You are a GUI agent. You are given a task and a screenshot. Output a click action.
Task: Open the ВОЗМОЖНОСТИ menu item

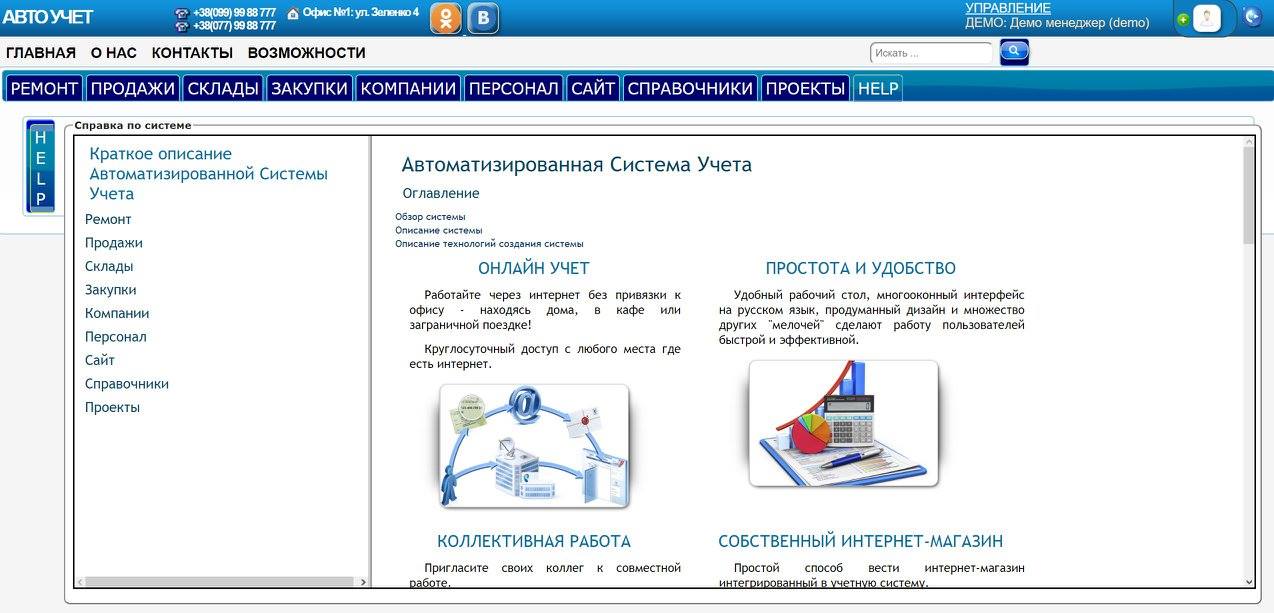pos(306,53)
